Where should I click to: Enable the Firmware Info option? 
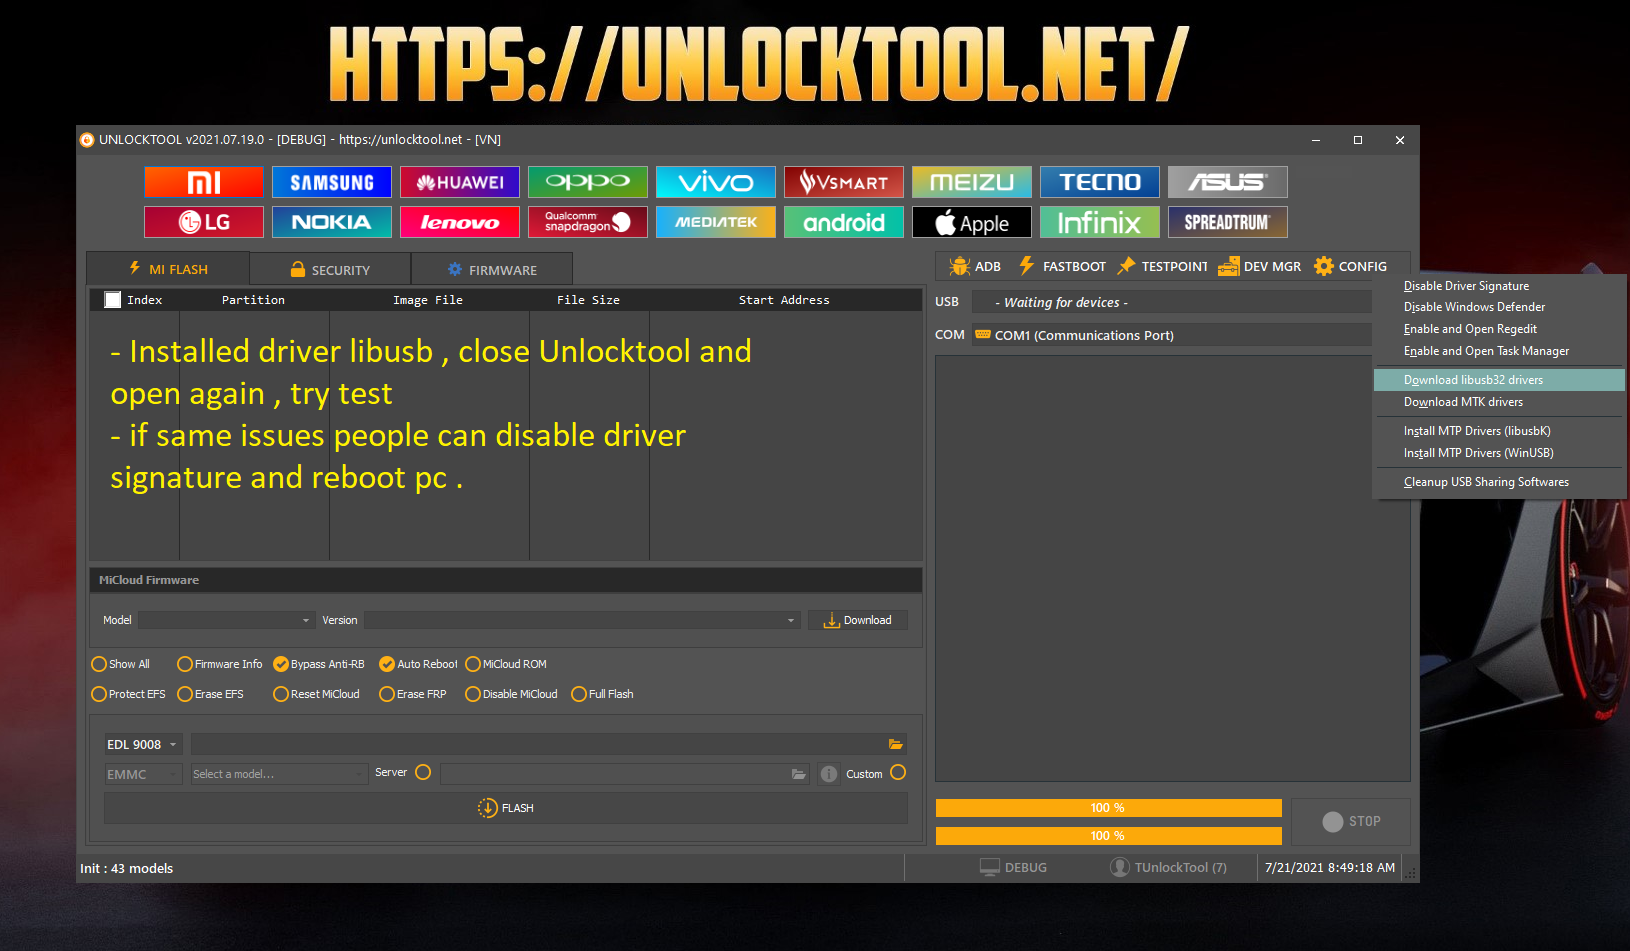220,664
